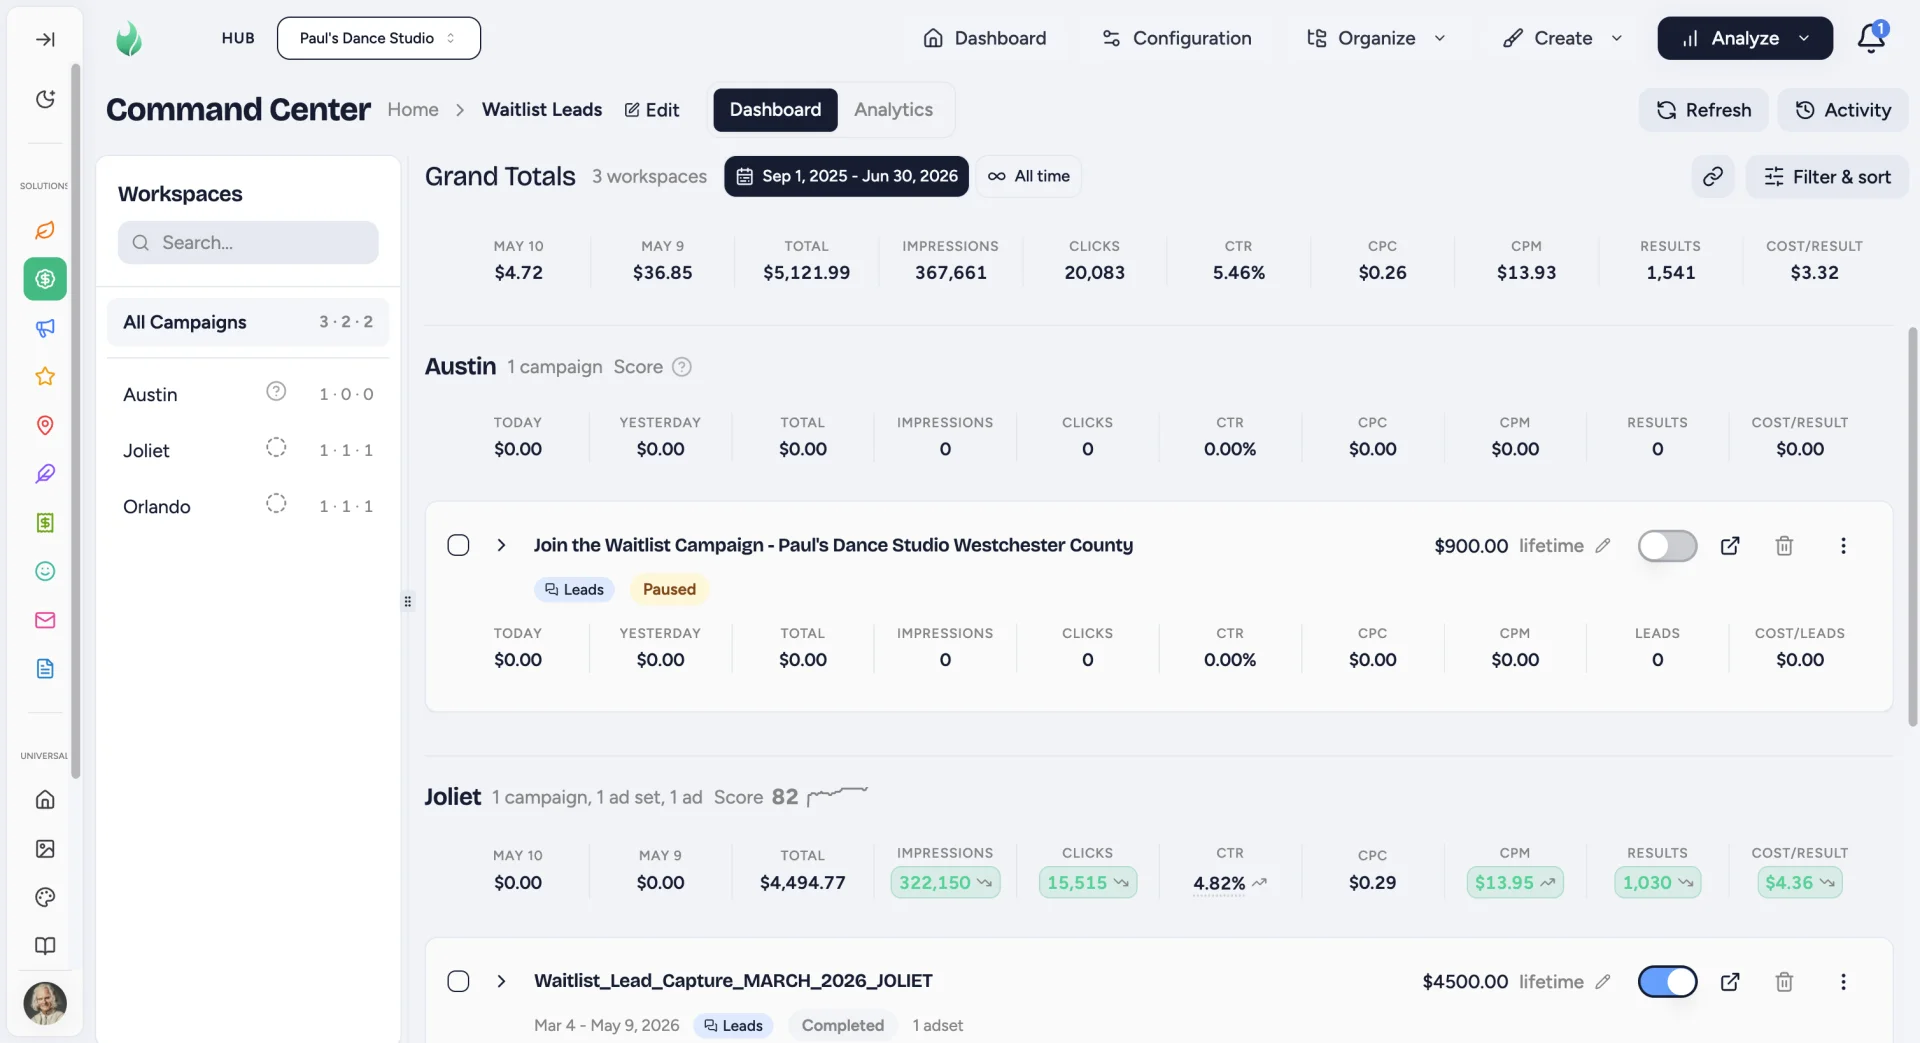Go to Dashboard in top navigation
The width and height of the screenshot is (1920, 1043).
(x=985, y=38)
